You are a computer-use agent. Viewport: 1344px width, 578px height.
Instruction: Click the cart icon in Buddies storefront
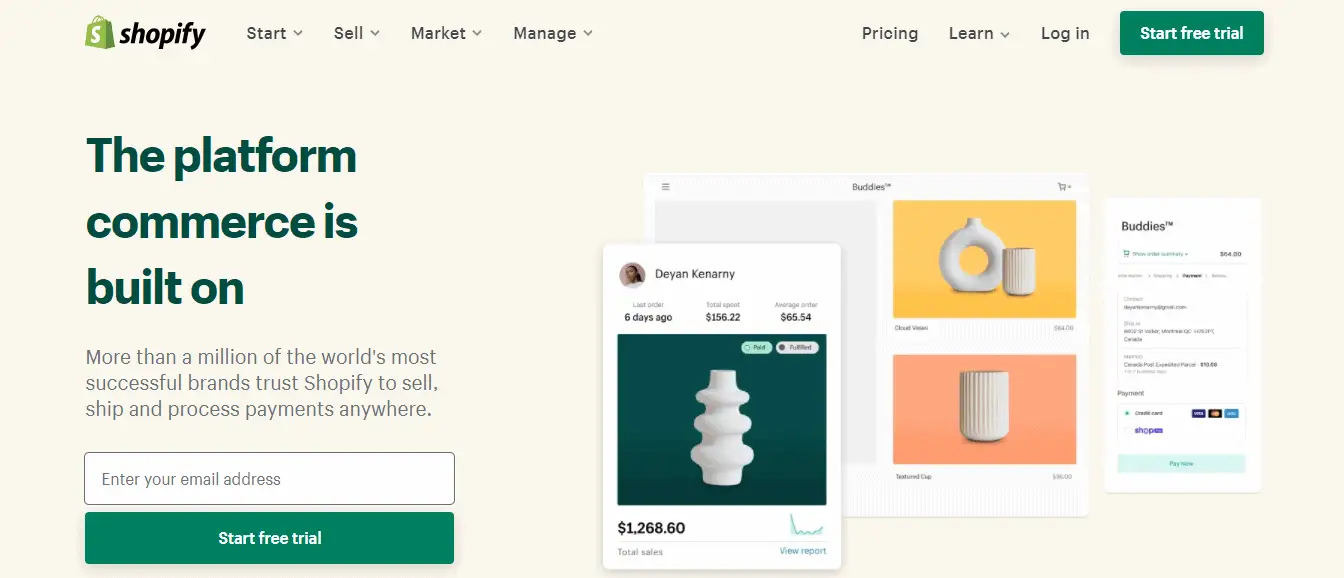click(1064, 186)
